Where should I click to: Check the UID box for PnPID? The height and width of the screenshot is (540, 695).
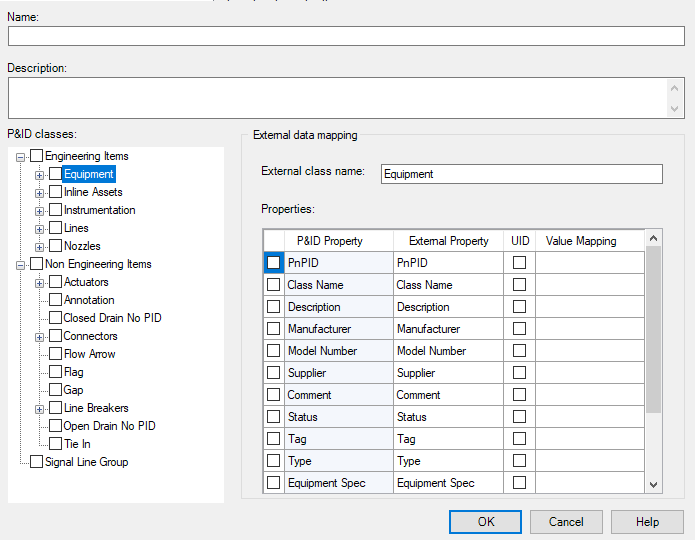click(519, 263)
